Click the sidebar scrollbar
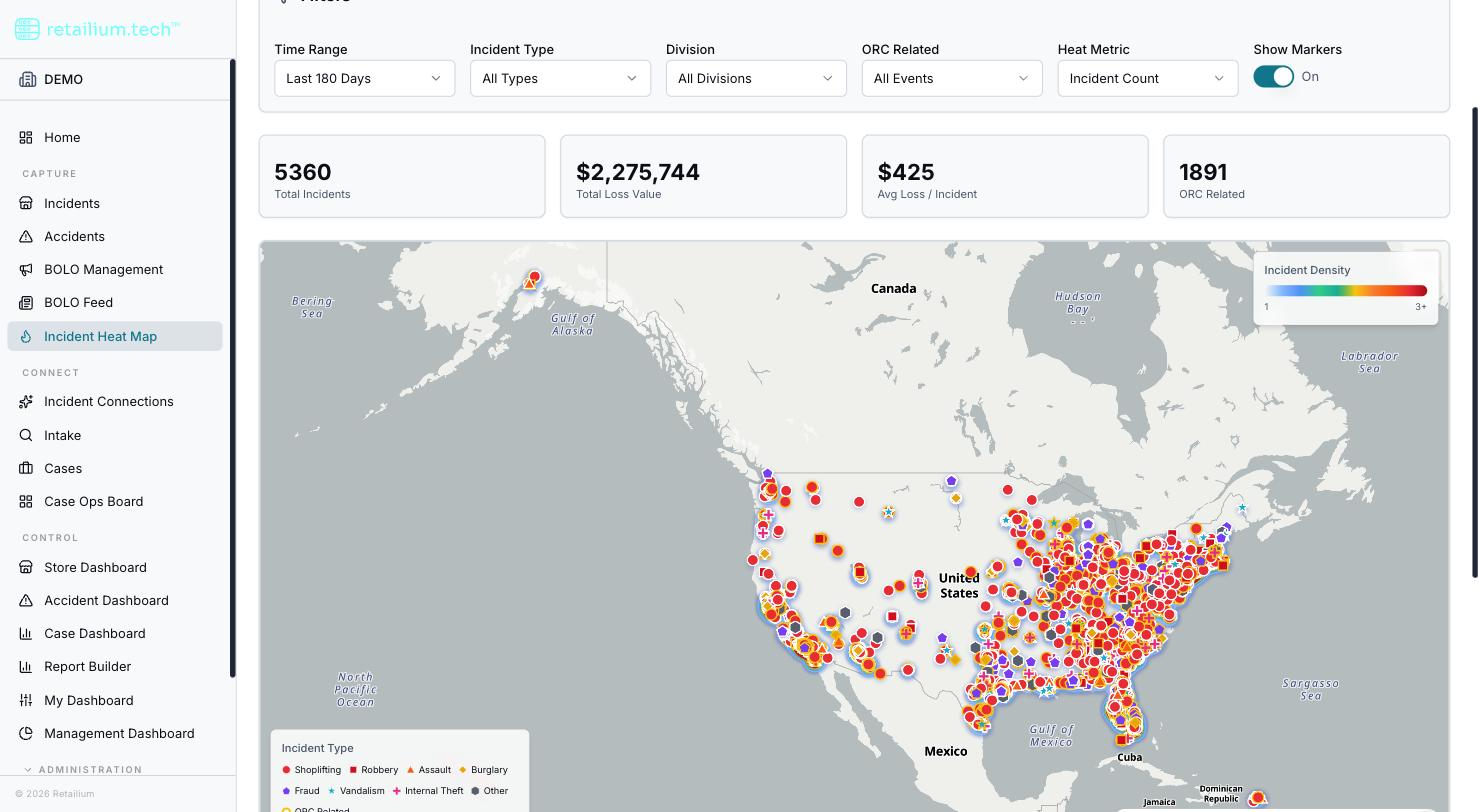 pyautogui.click(x=233, y=368)
